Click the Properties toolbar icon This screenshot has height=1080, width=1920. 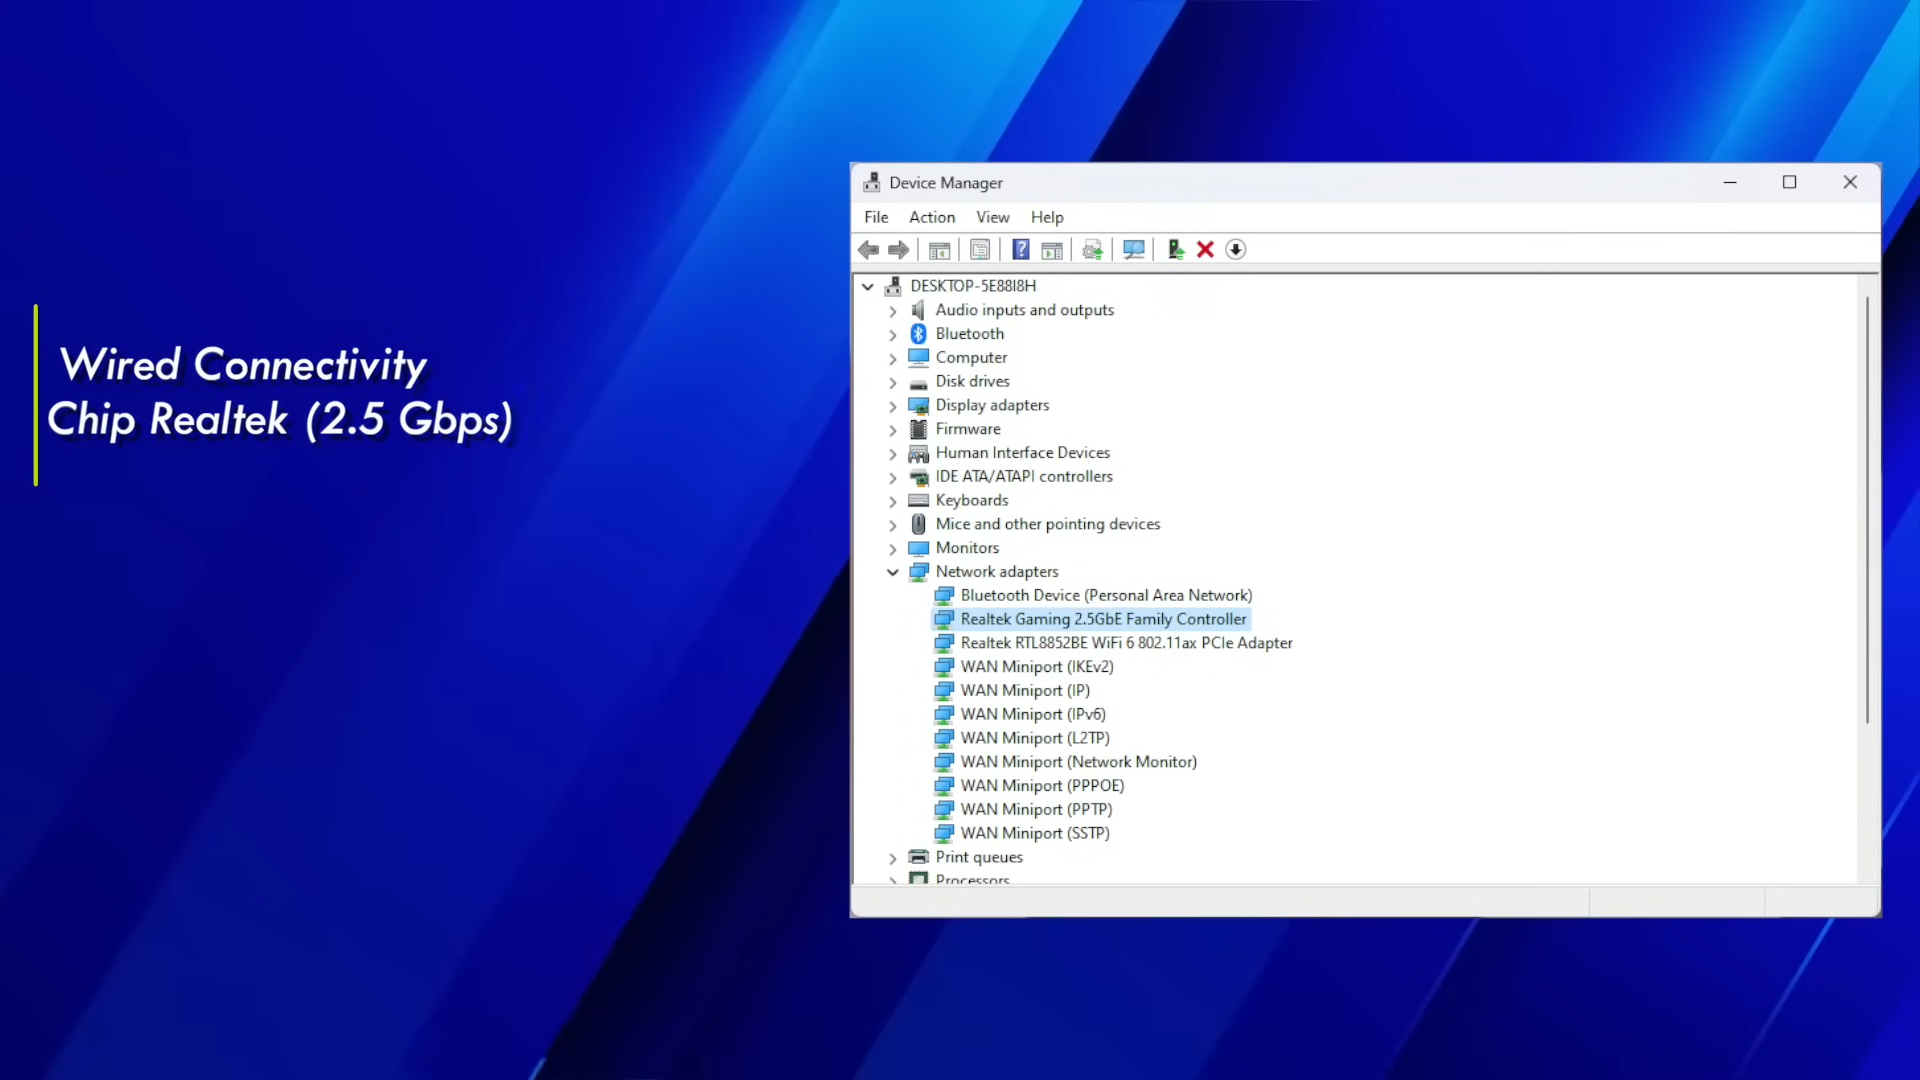(980, 250)
